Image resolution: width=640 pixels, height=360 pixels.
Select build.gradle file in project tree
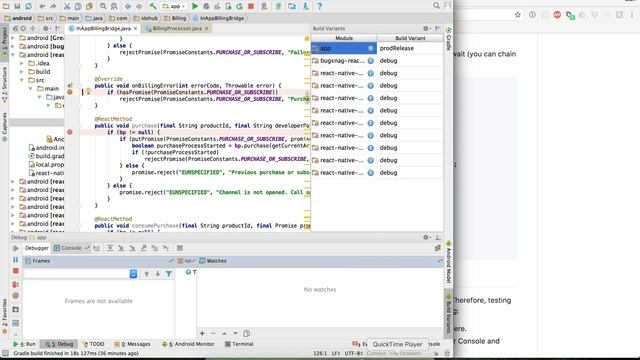pos(46,156)
